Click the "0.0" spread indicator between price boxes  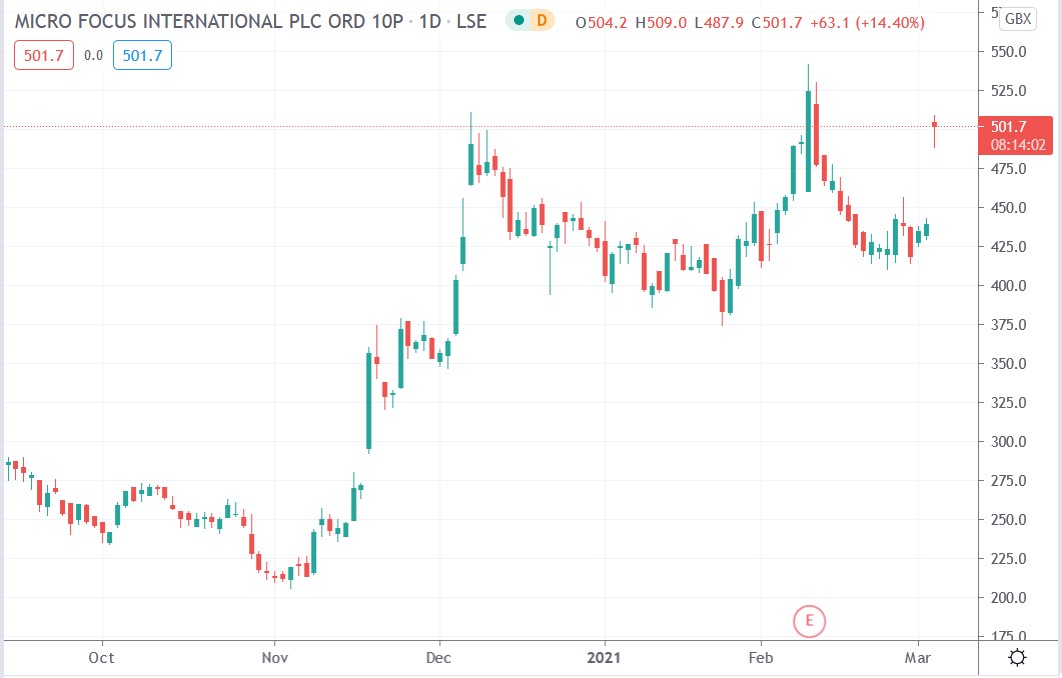[91, 55]
